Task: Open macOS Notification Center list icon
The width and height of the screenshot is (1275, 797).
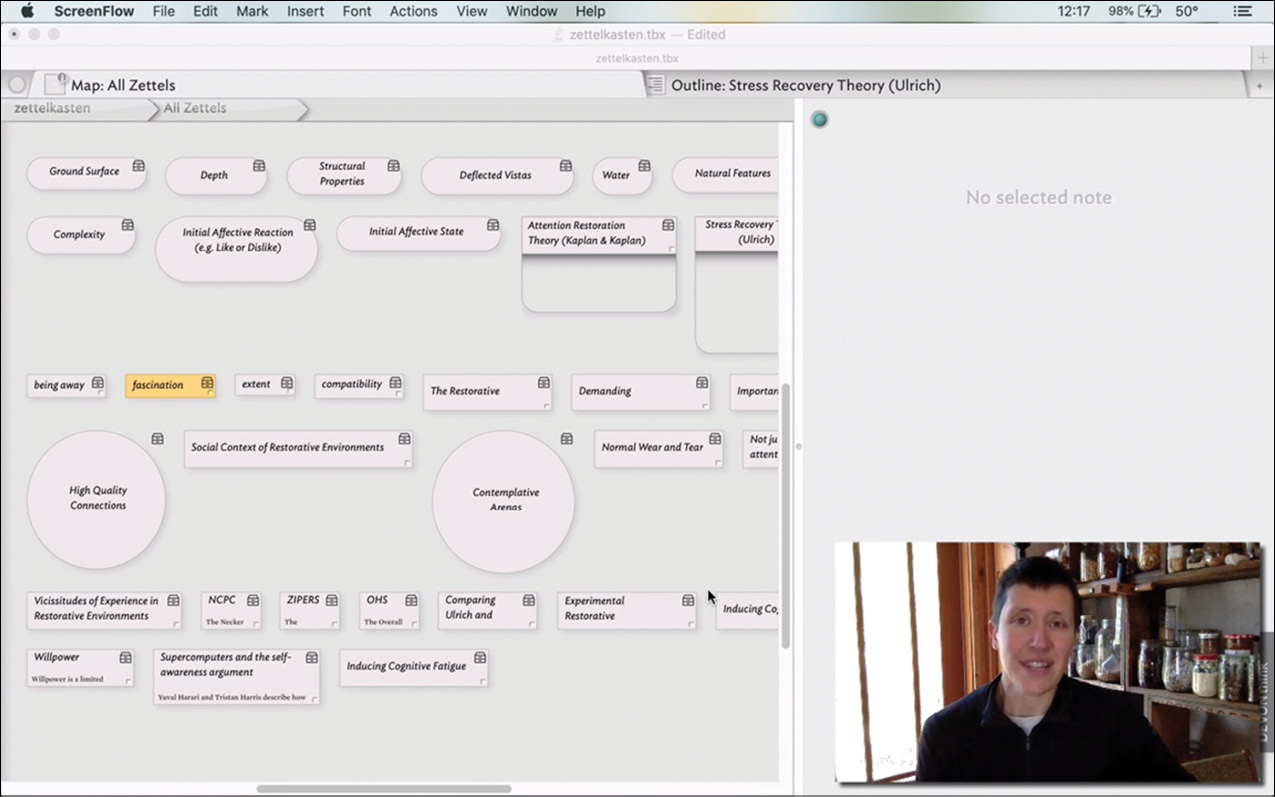Action: 1243,11
